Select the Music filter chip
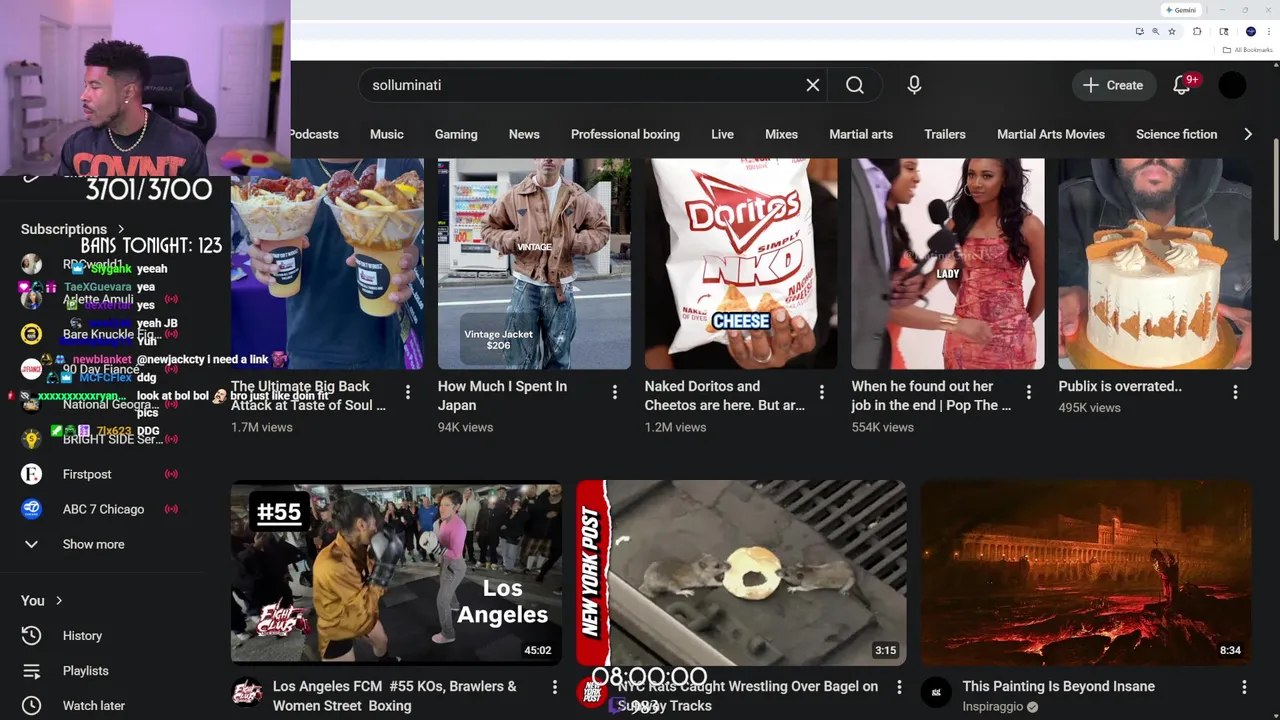The image size is (1280, 720). [387, 134]
